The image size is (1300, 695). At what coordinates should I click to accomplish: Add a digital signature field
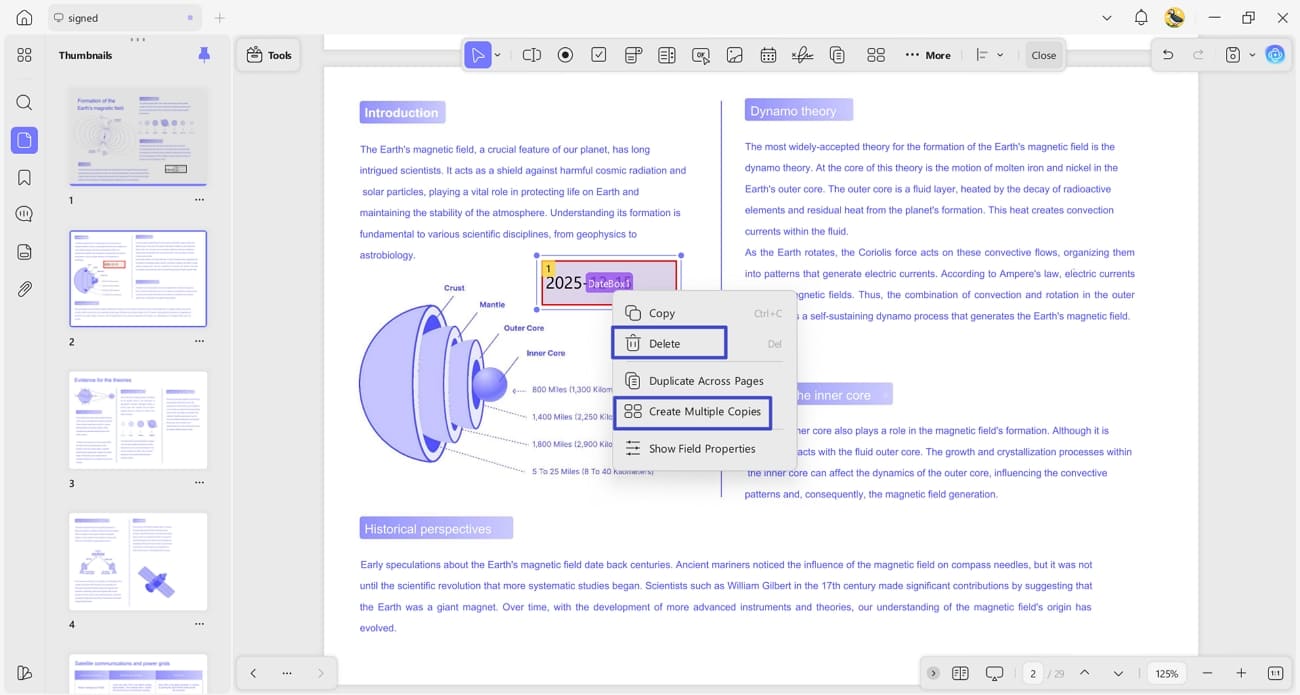802,55
